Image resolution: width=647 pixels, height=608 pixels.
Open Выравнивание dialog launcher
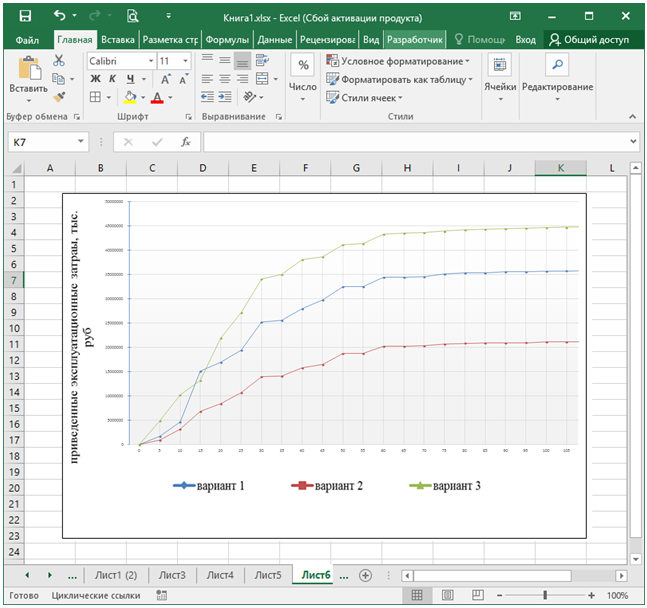click(x=279, y=117)
